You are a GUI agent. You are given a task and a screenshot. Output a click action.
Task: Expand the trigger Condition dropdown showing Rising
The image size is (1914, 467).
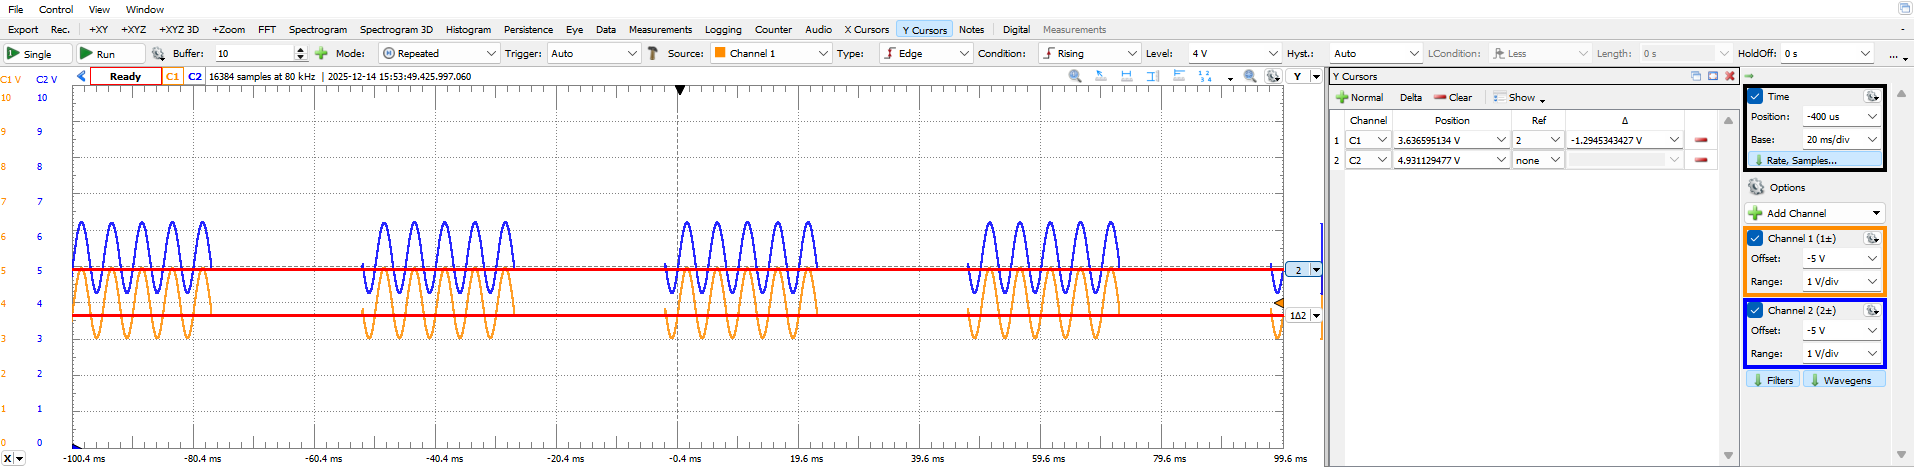click(x=1089, y=54)
